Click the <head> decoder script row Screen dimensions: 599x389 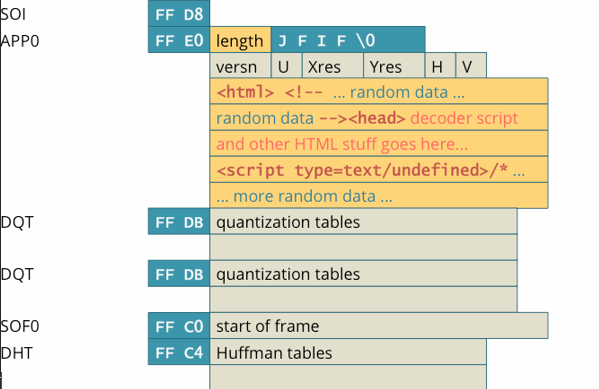point(379,118)
